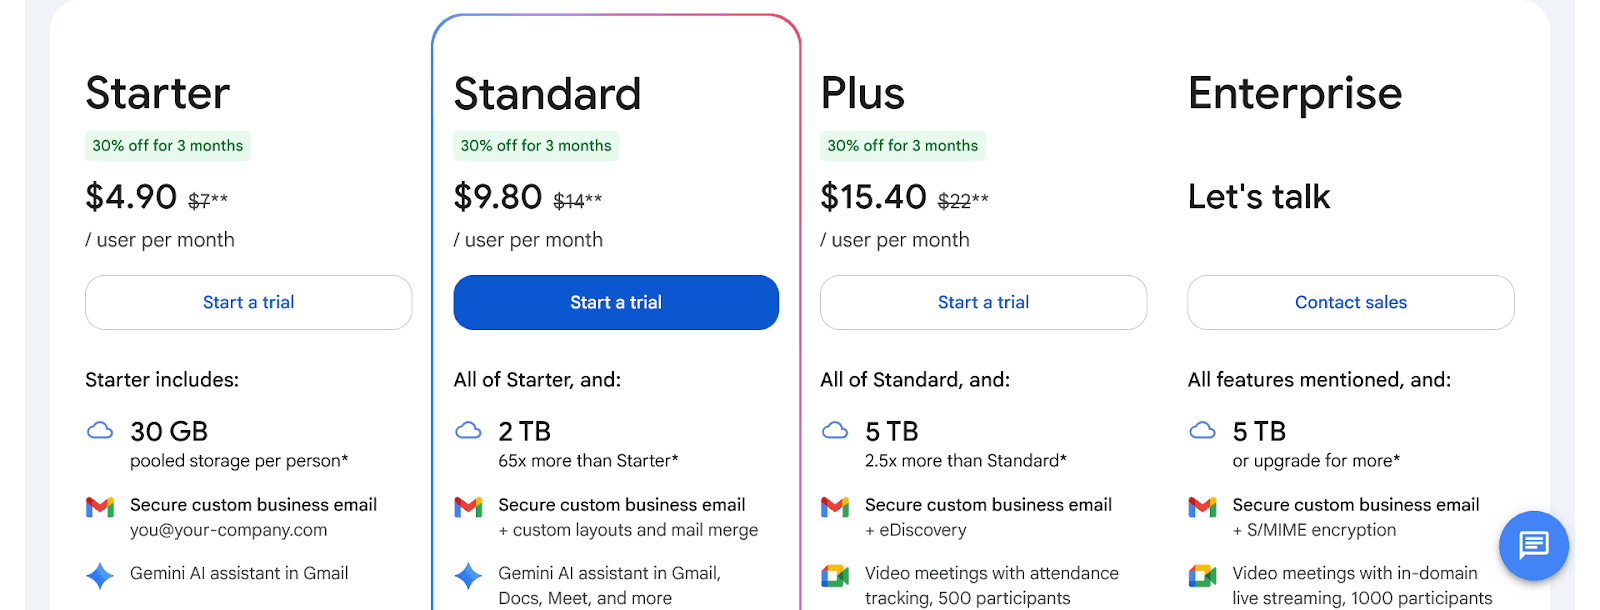Click the Gemini sparkle icon under Standard
The image size is (1600, 610).
pos(468,575)
